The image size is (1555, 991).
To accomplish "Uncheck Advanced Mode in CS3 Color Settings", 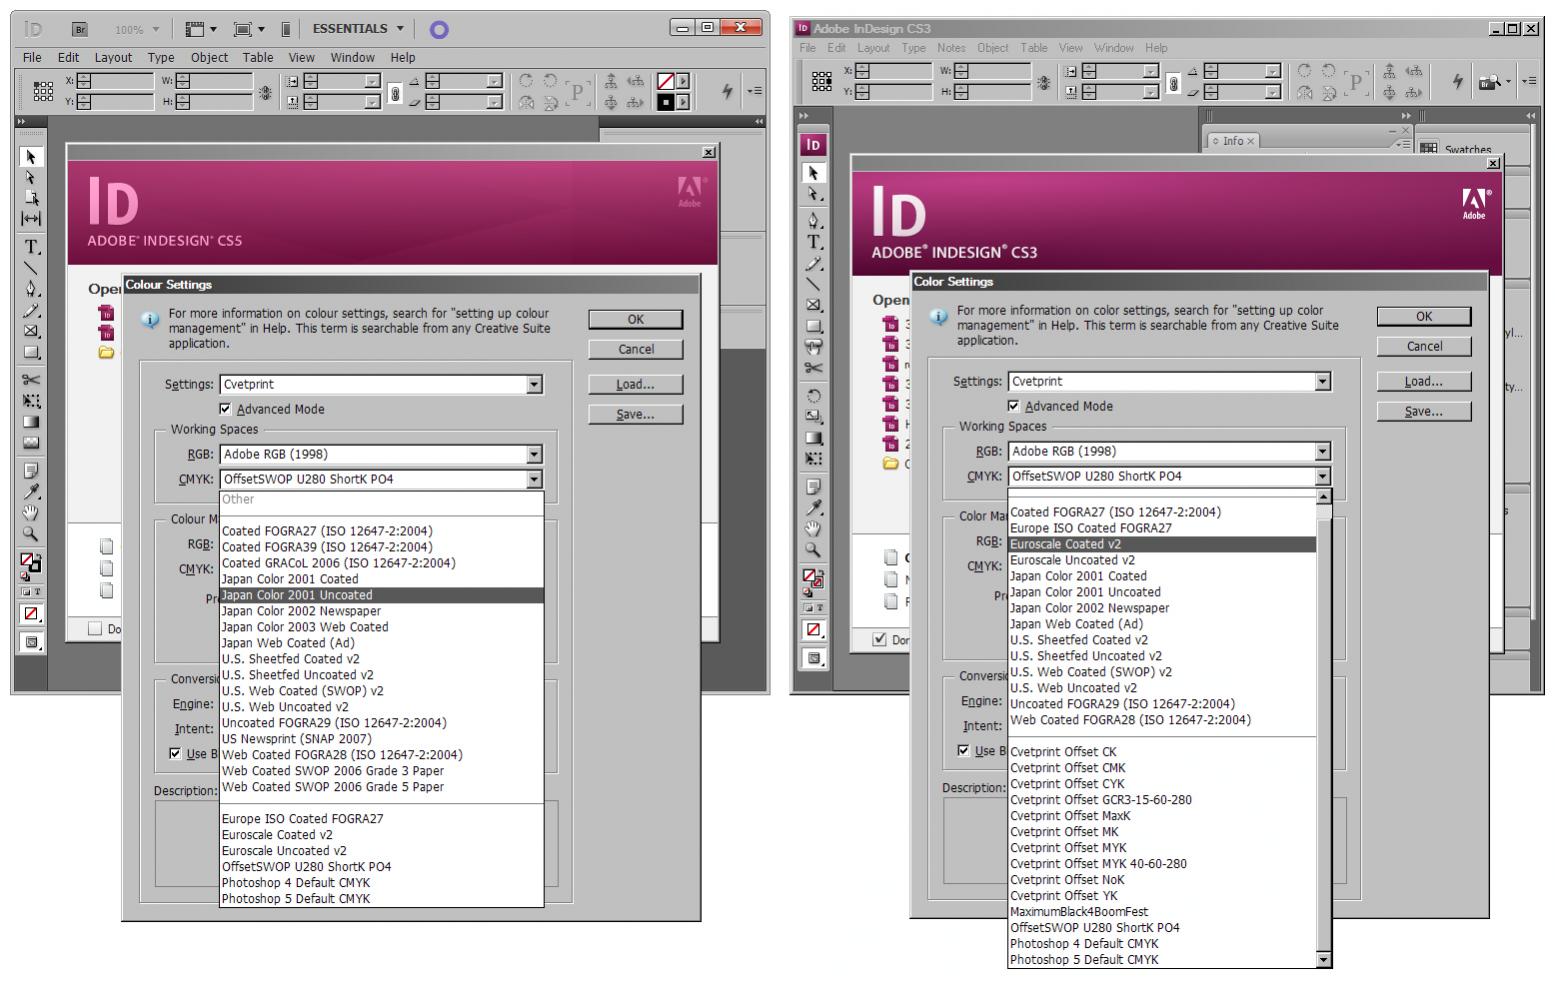I will click(x=1014, y=406).
